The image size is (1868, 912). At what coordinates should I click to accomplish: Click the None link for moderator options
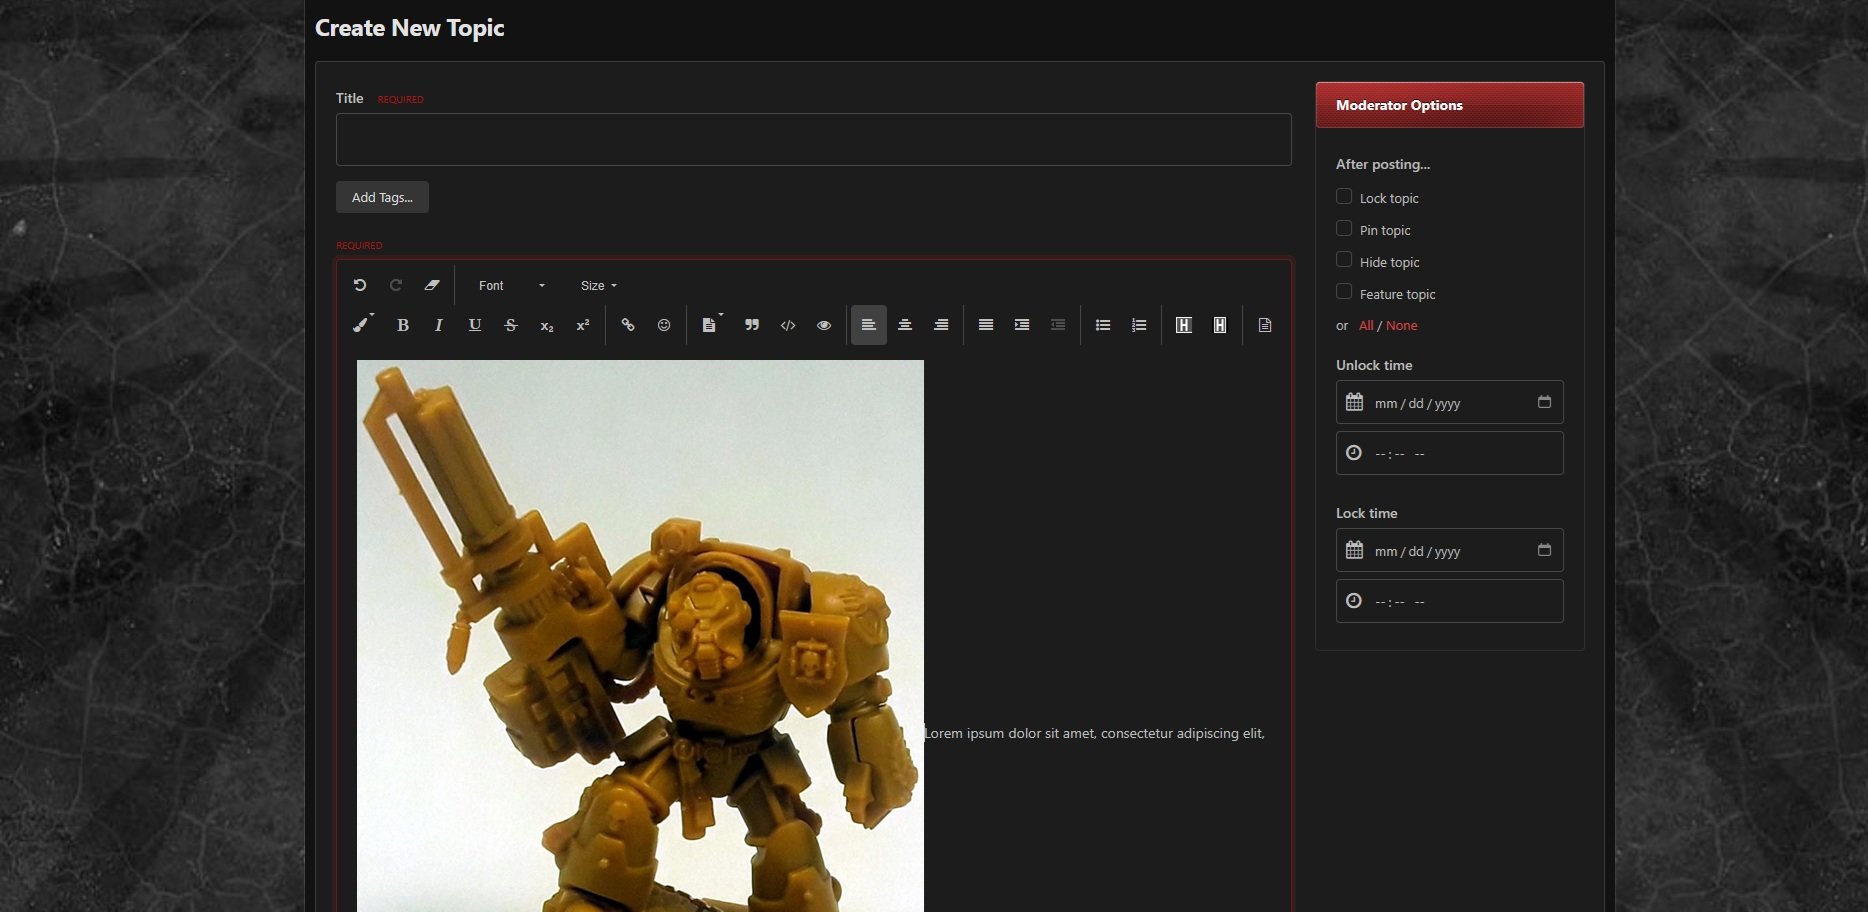tap(1401, 326)
